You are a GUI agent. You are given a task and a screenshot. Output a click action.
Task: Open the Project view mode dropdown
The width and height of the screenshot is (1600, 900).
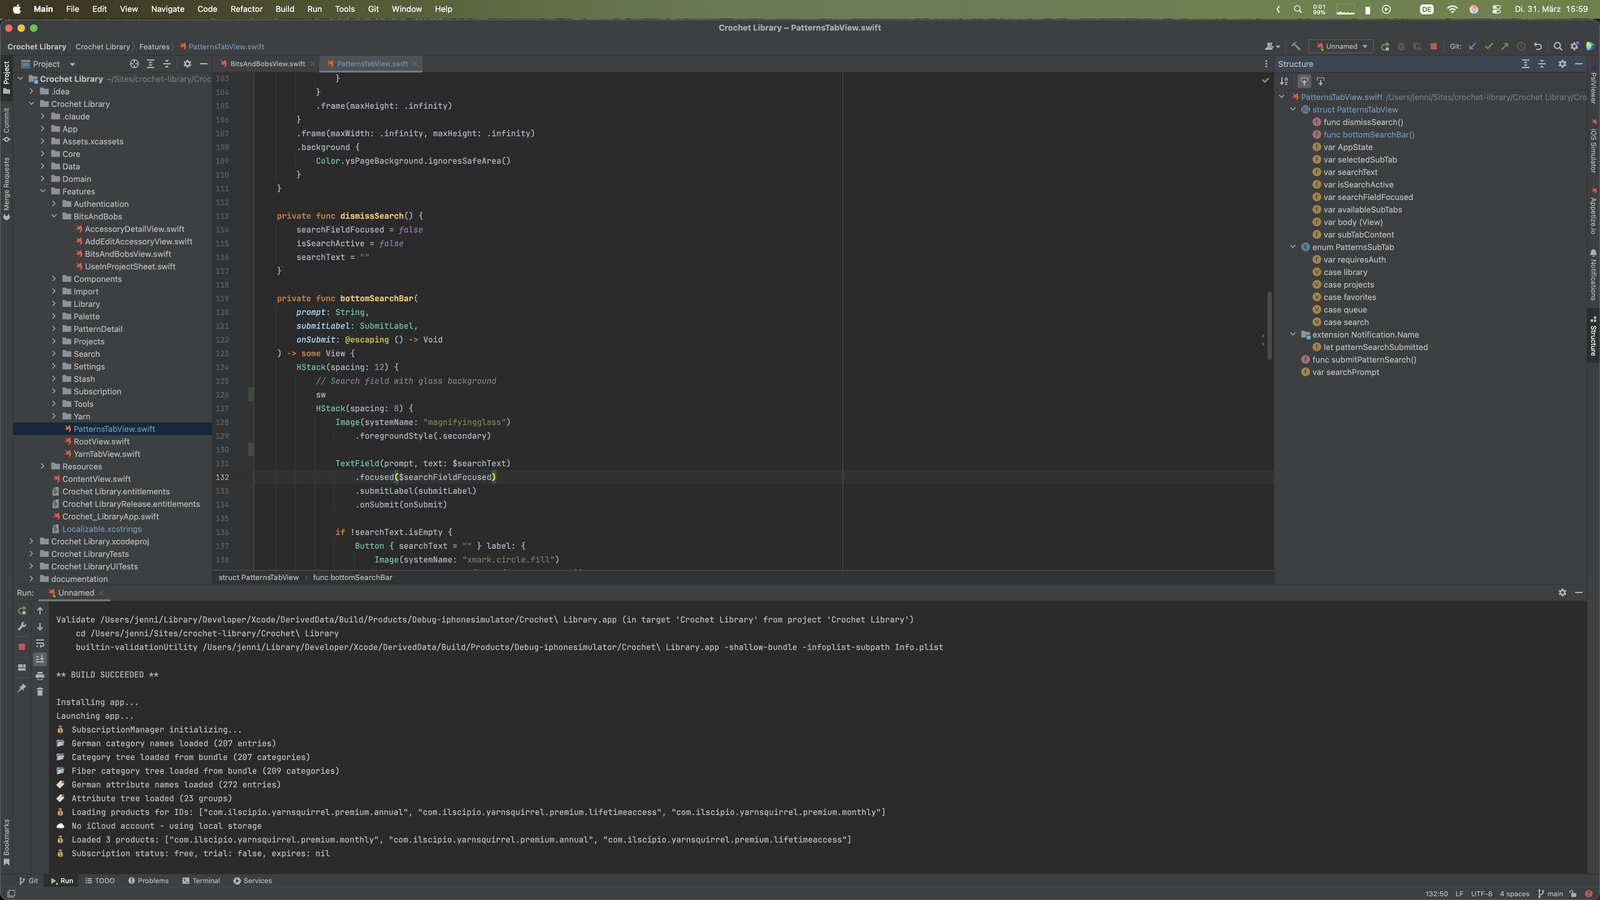[48, 64]
